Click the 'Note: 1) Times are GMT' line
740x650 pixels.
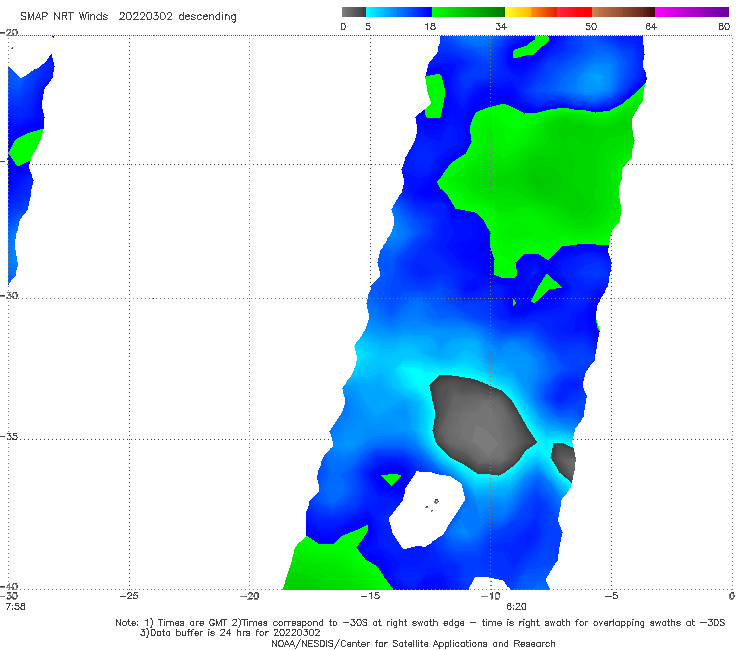[x=420, y=623]
